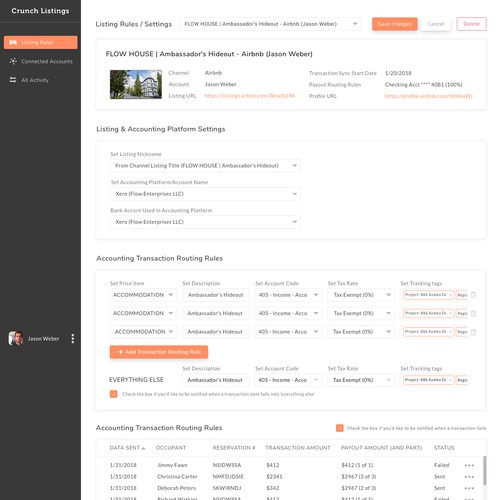Click the Checking Acct 4081 payout rule text
Image resolution: width=500 pixels, height=500 pixels.
click(423, 85)
